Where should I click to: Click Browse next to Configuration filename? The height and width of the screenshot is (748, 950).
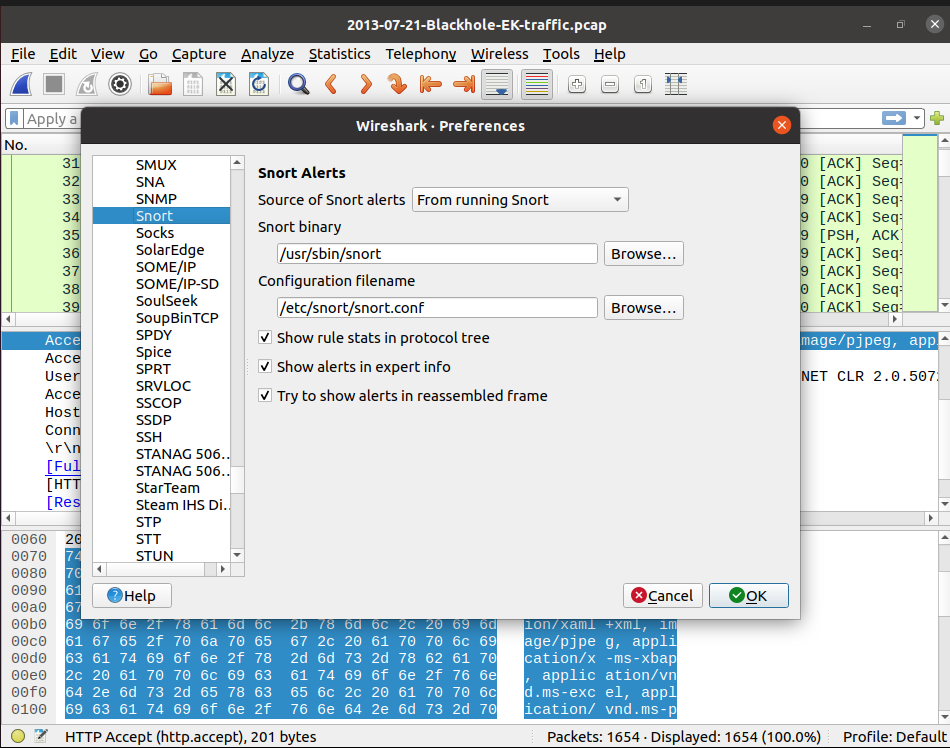tap(643, 308)
